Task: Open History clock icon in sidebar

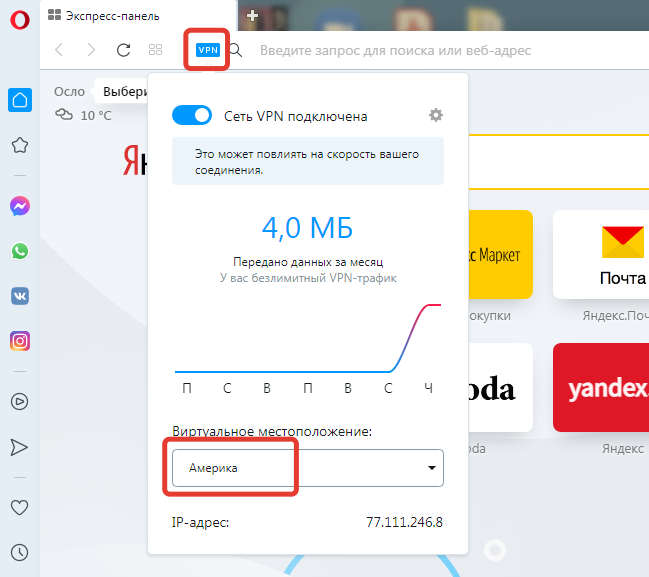Action: coord(19,553)
